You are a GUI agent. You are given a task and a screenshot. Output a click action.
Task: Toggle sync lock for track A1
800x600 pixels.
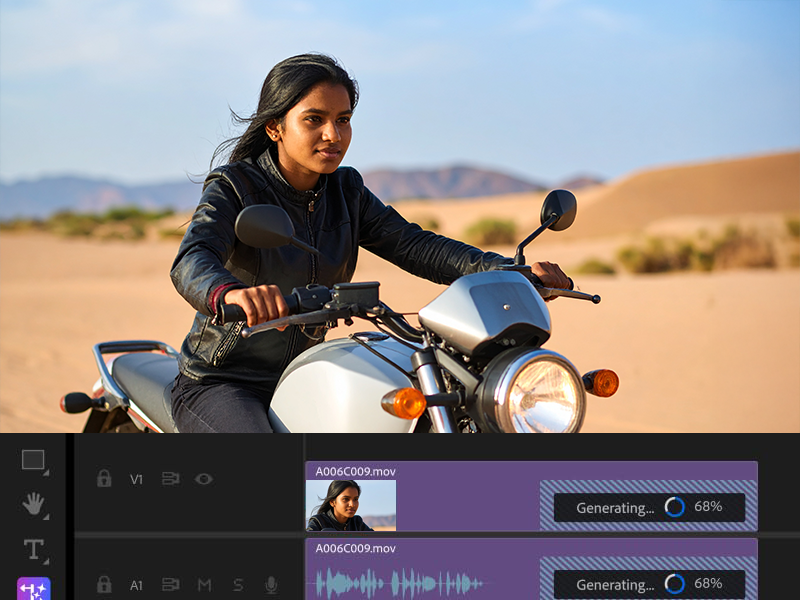tap(170, 585)
